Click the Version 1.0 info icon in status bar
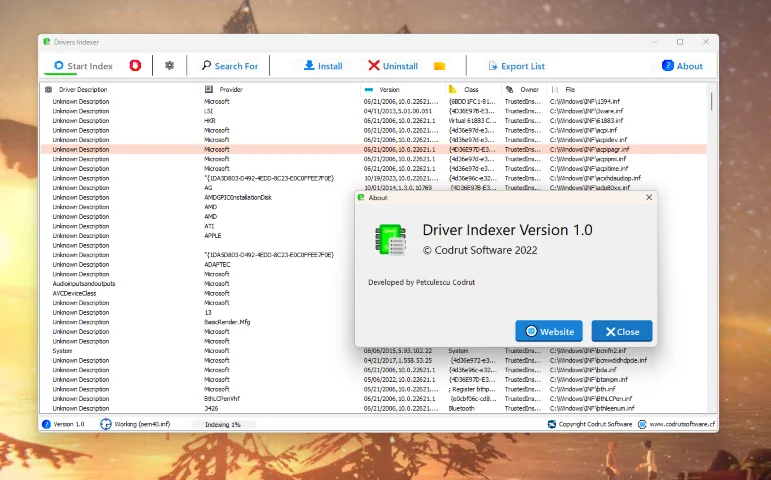 (x=48, y=424)
